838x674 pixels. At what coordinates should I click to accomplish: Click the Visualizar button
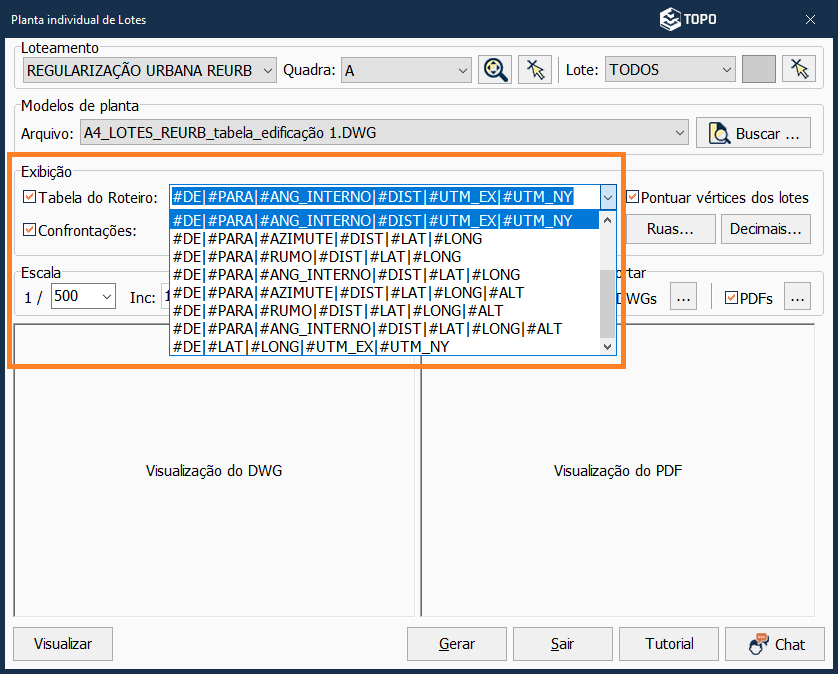click(63, 644)
